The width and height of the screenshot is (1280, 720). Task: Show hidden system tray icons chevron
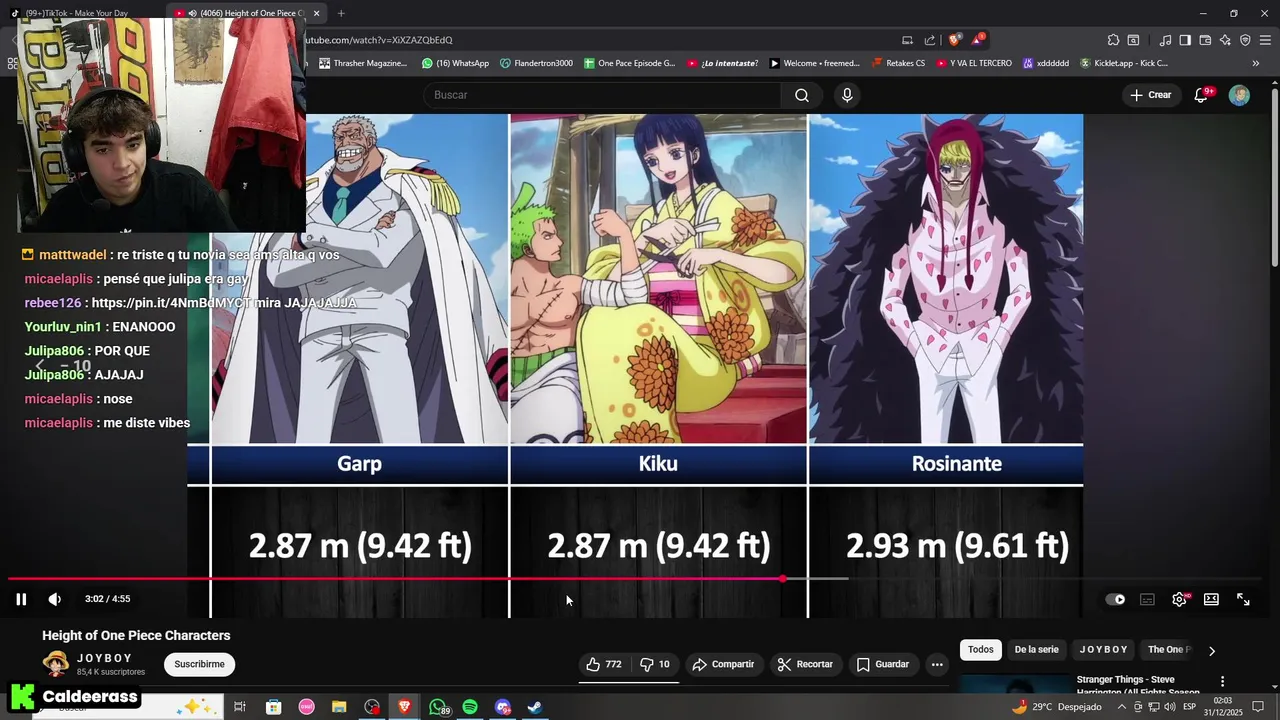(x=1122, y=707)
